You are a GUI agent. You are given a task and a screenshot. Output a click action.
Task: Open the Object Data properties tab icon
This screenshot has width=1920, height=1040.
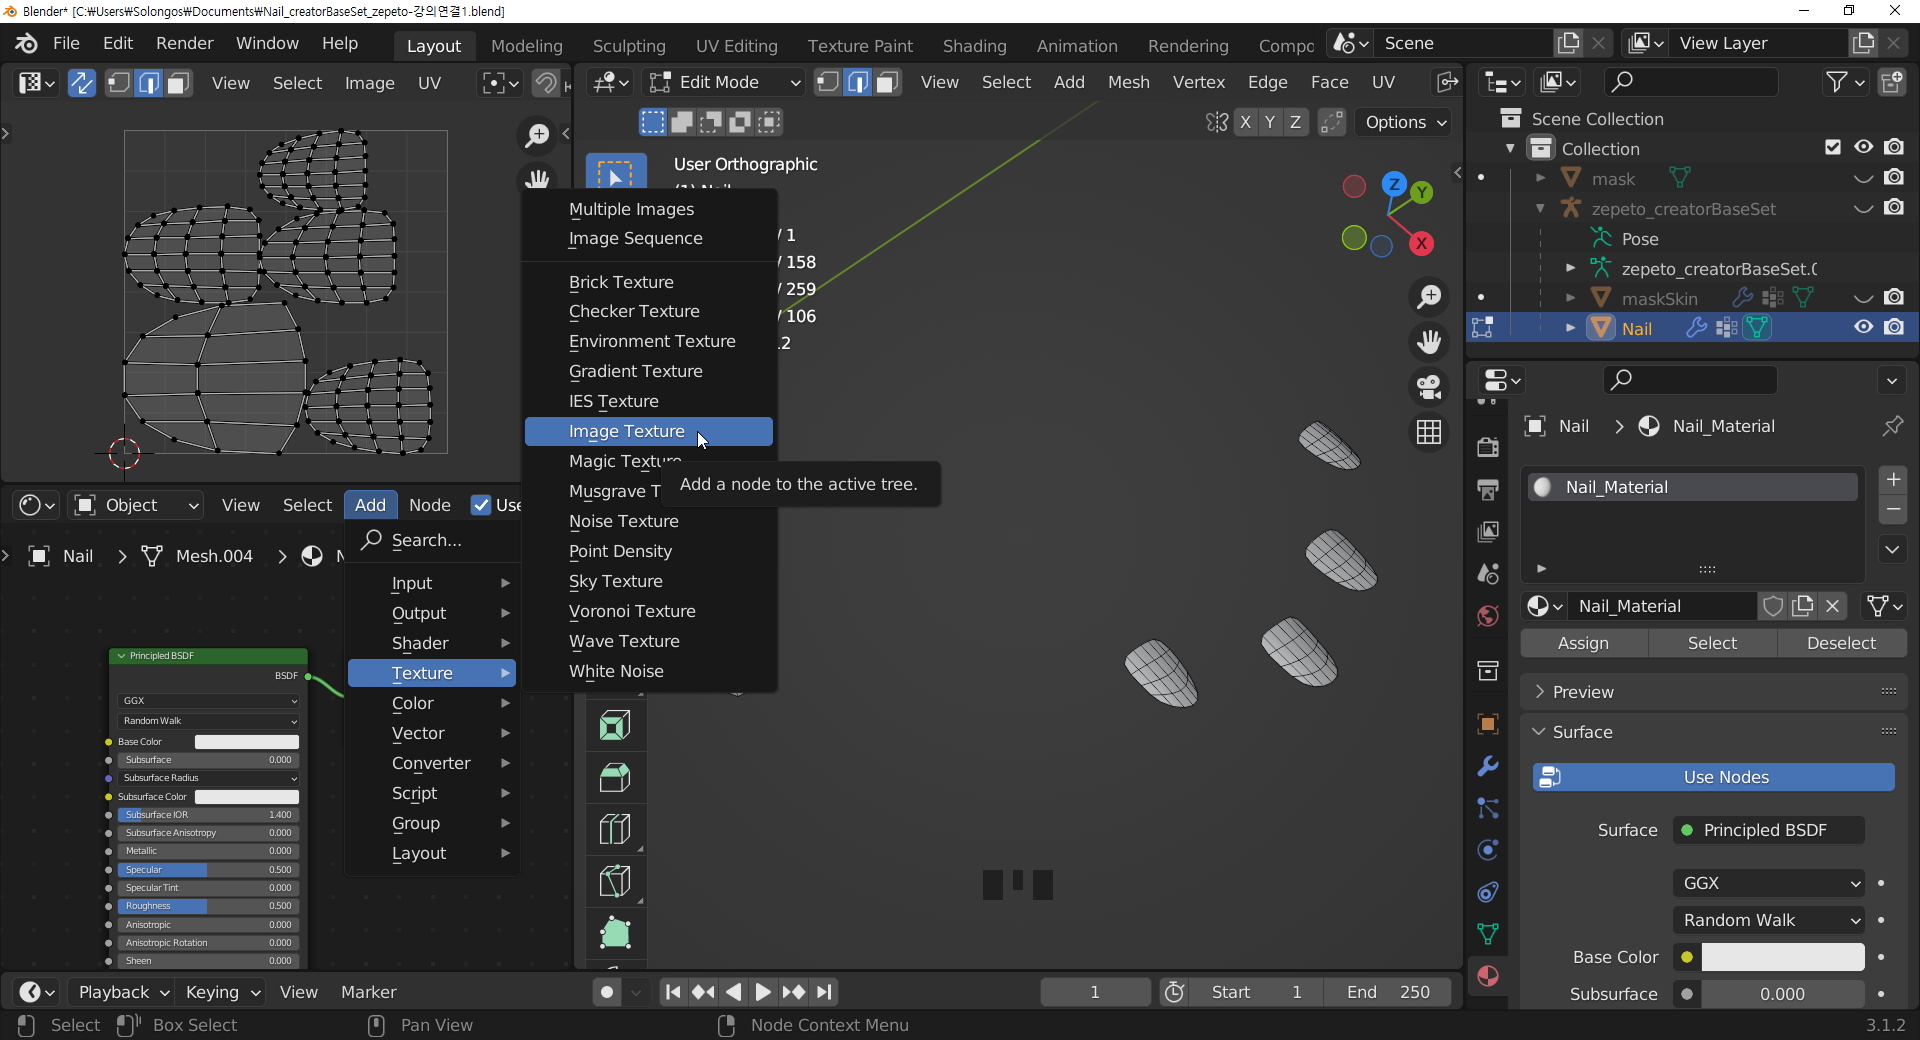(1488, 934)
